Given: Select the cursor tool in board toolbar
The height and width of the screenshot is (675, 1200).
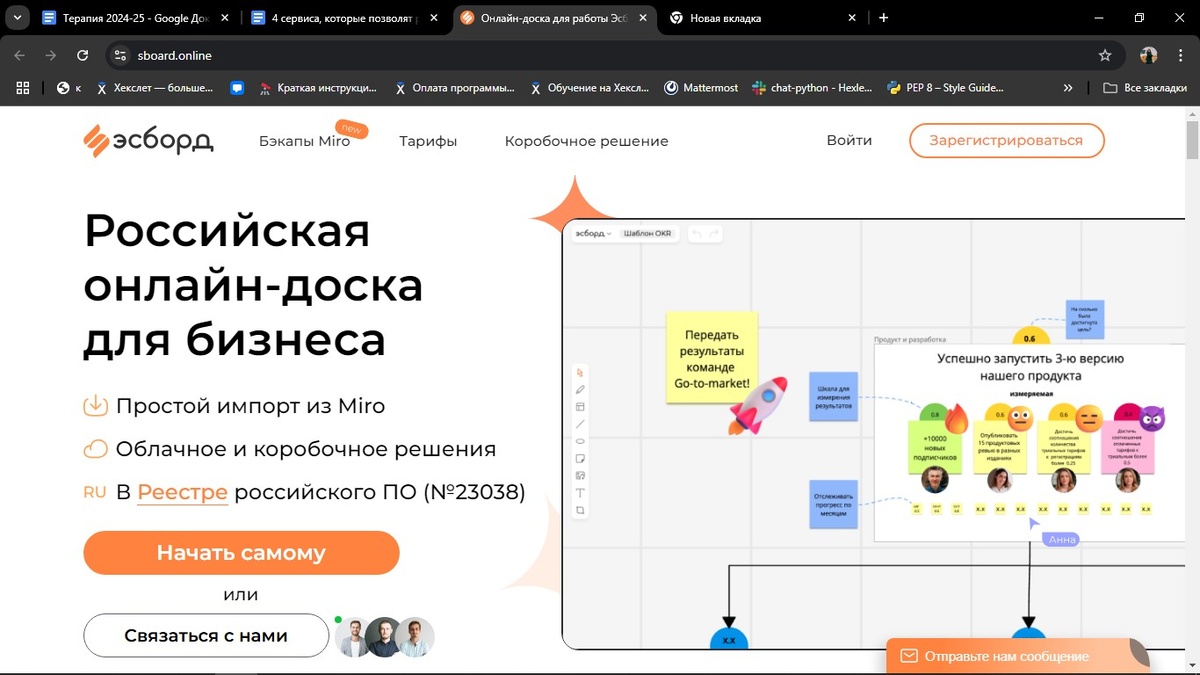Looking at the screenshot, I should click(x=580, y=372).
